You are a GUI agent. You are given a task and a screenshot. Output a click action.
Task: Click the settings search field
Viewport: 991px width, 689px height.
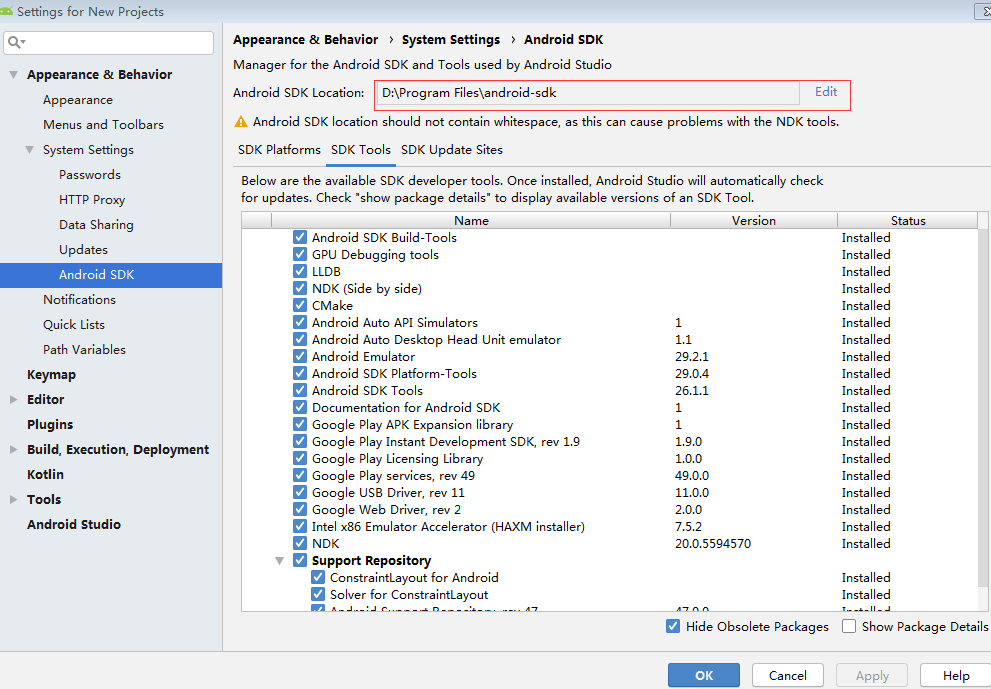pyautogui.click(x=109, y=42)
